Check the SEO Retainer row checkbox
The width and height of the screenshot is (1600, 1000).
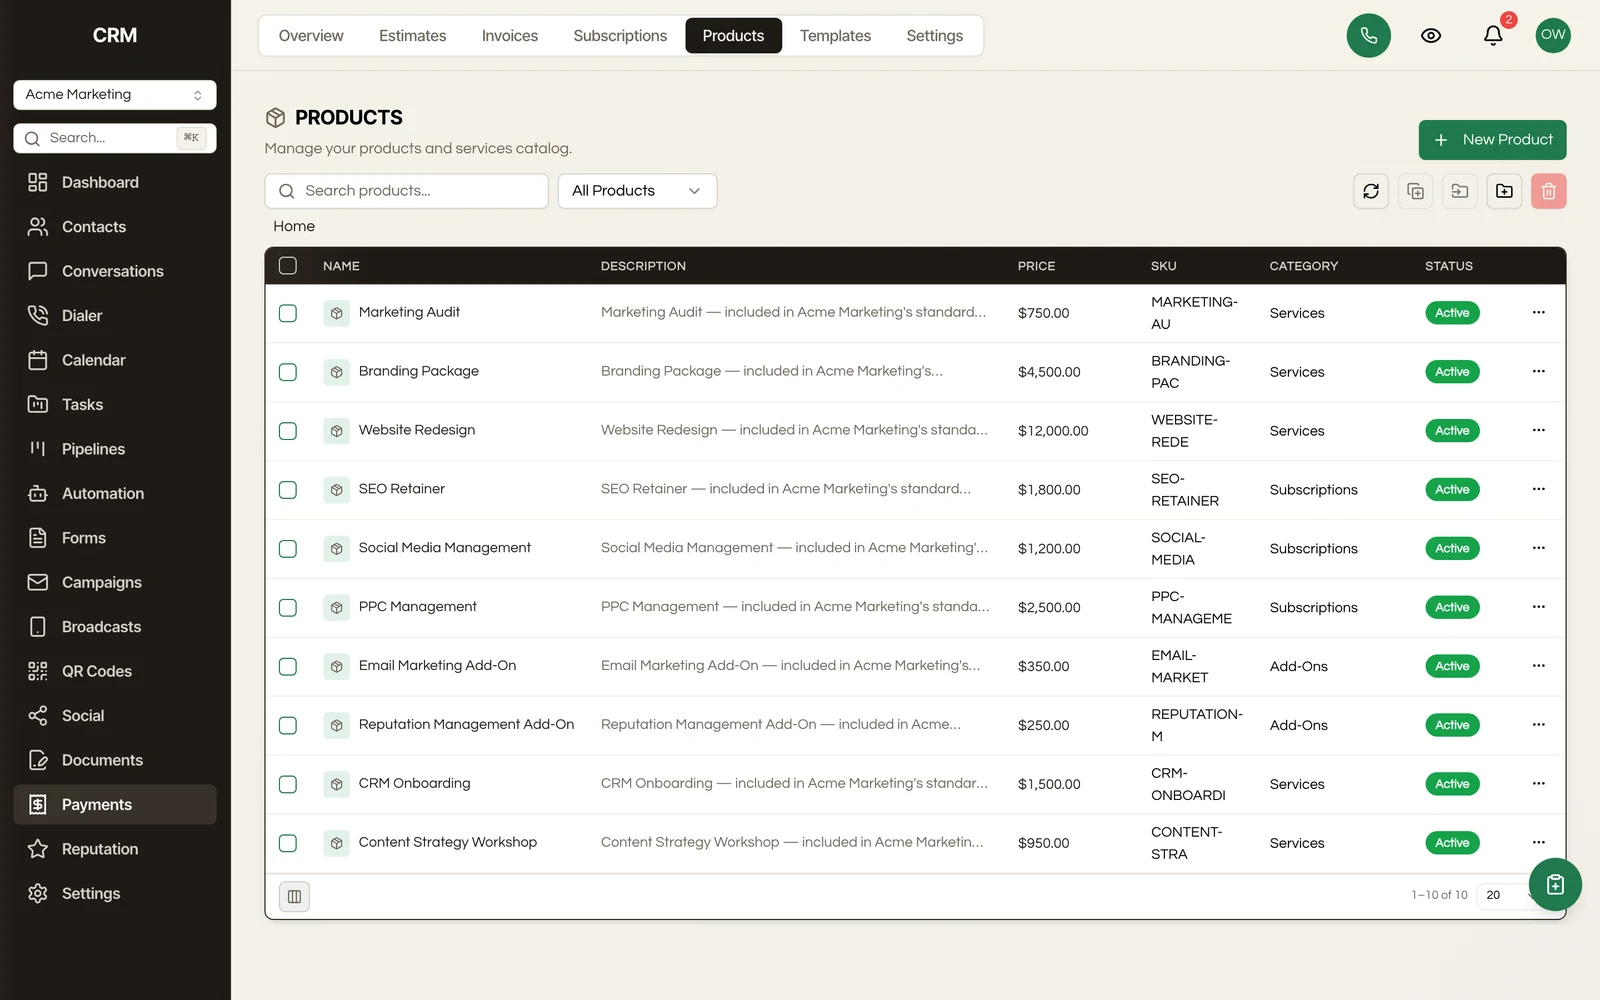tap(288, 490)
